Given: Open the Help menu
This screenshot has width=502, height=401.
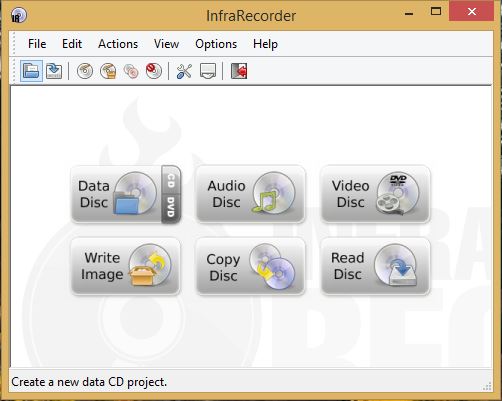Looking at the screenshot, I should tap(265, 44).
